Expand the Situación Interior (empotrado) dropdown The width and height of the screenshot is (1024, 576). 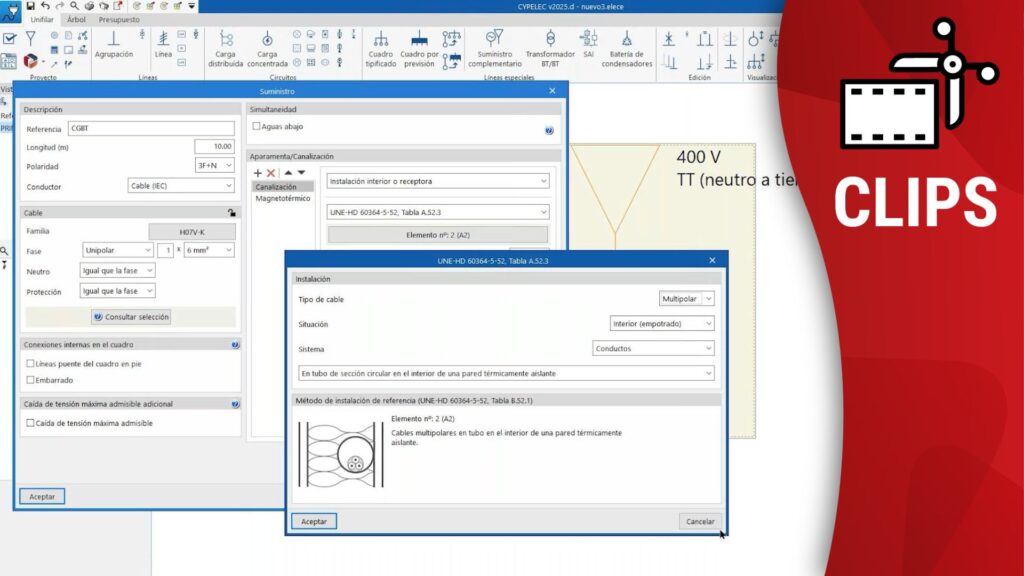[662, 324]
